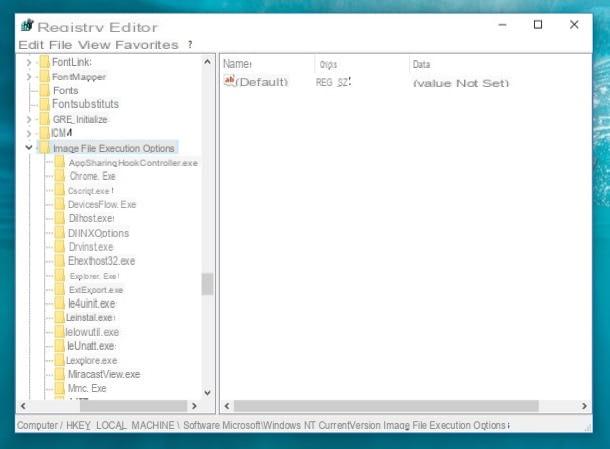The height and width of the screenshot is (449, 610).
Task: Click the GRE_Initialize folder icon
Action: [x=45, y=119]
